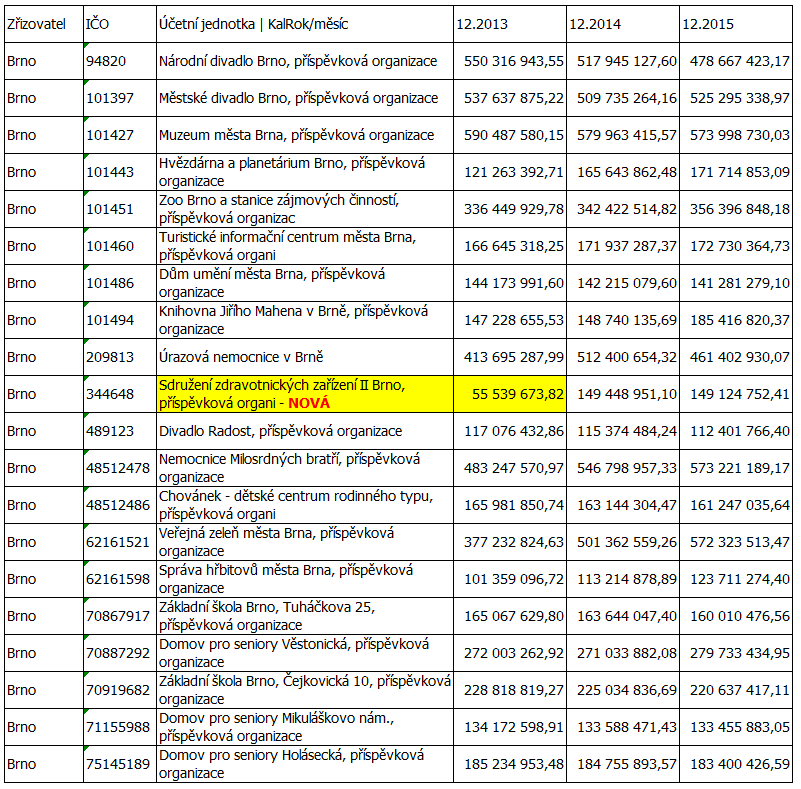
Task: Select the Městské divadlo Brno cell
Action: [305, 98]
